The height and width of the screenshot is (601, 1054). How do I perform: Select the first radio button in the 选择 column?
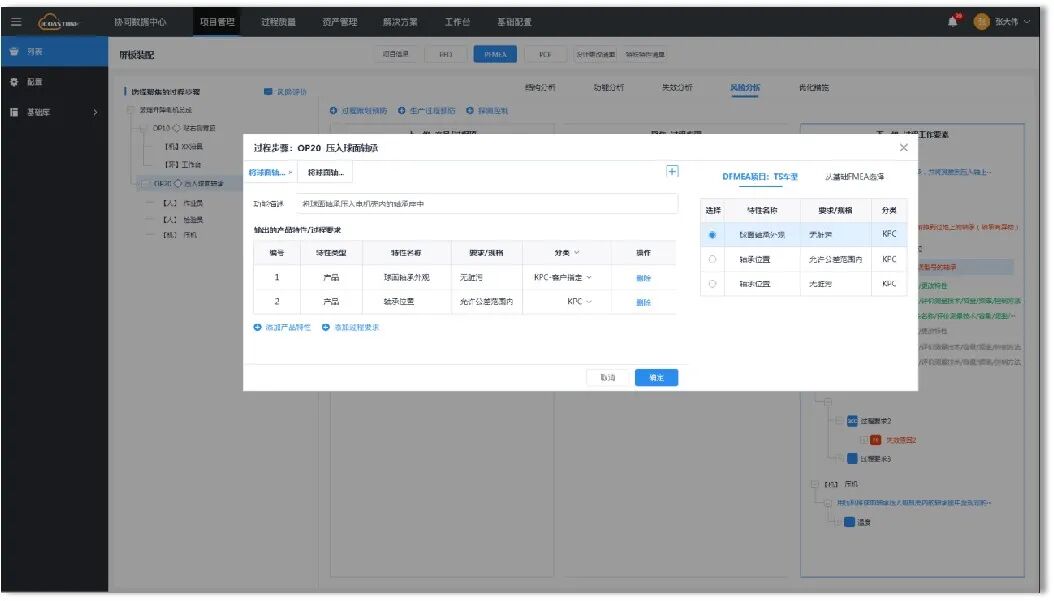(x=713, y=235)
